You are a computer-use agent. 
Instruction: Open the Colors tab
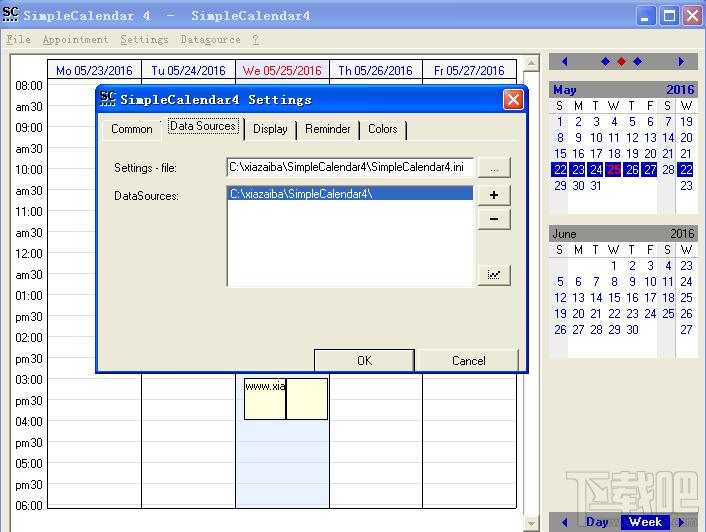point(383,129)
